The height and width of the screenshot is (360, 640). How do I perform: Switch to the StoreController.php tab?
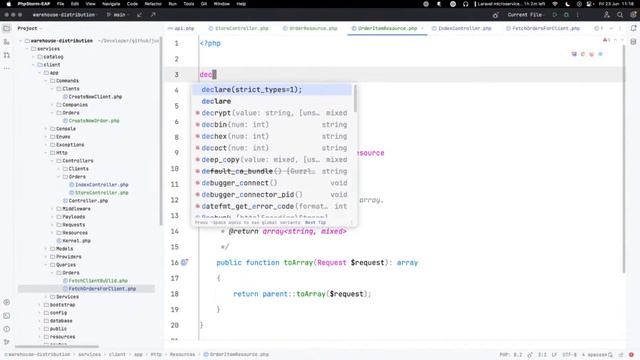point(238,28)
